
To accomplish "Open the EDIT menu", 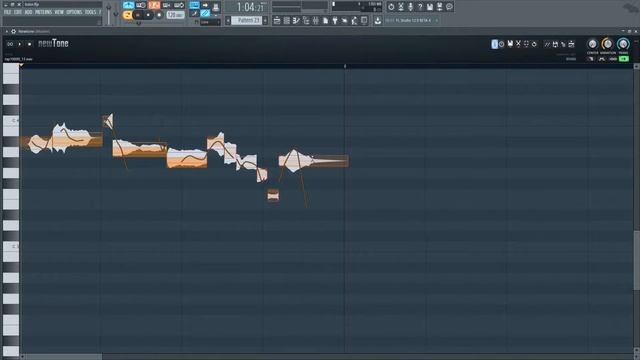I will pyautogui.click(x=18, y=12).
